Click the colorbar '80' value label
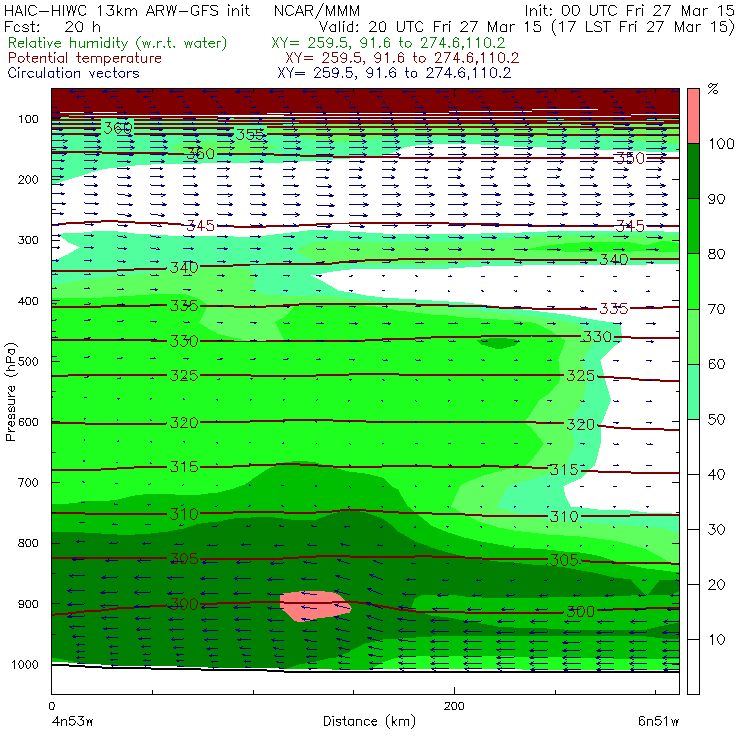Image resolution: width=740 pixels, height=740 pixels. coord(716,254)
